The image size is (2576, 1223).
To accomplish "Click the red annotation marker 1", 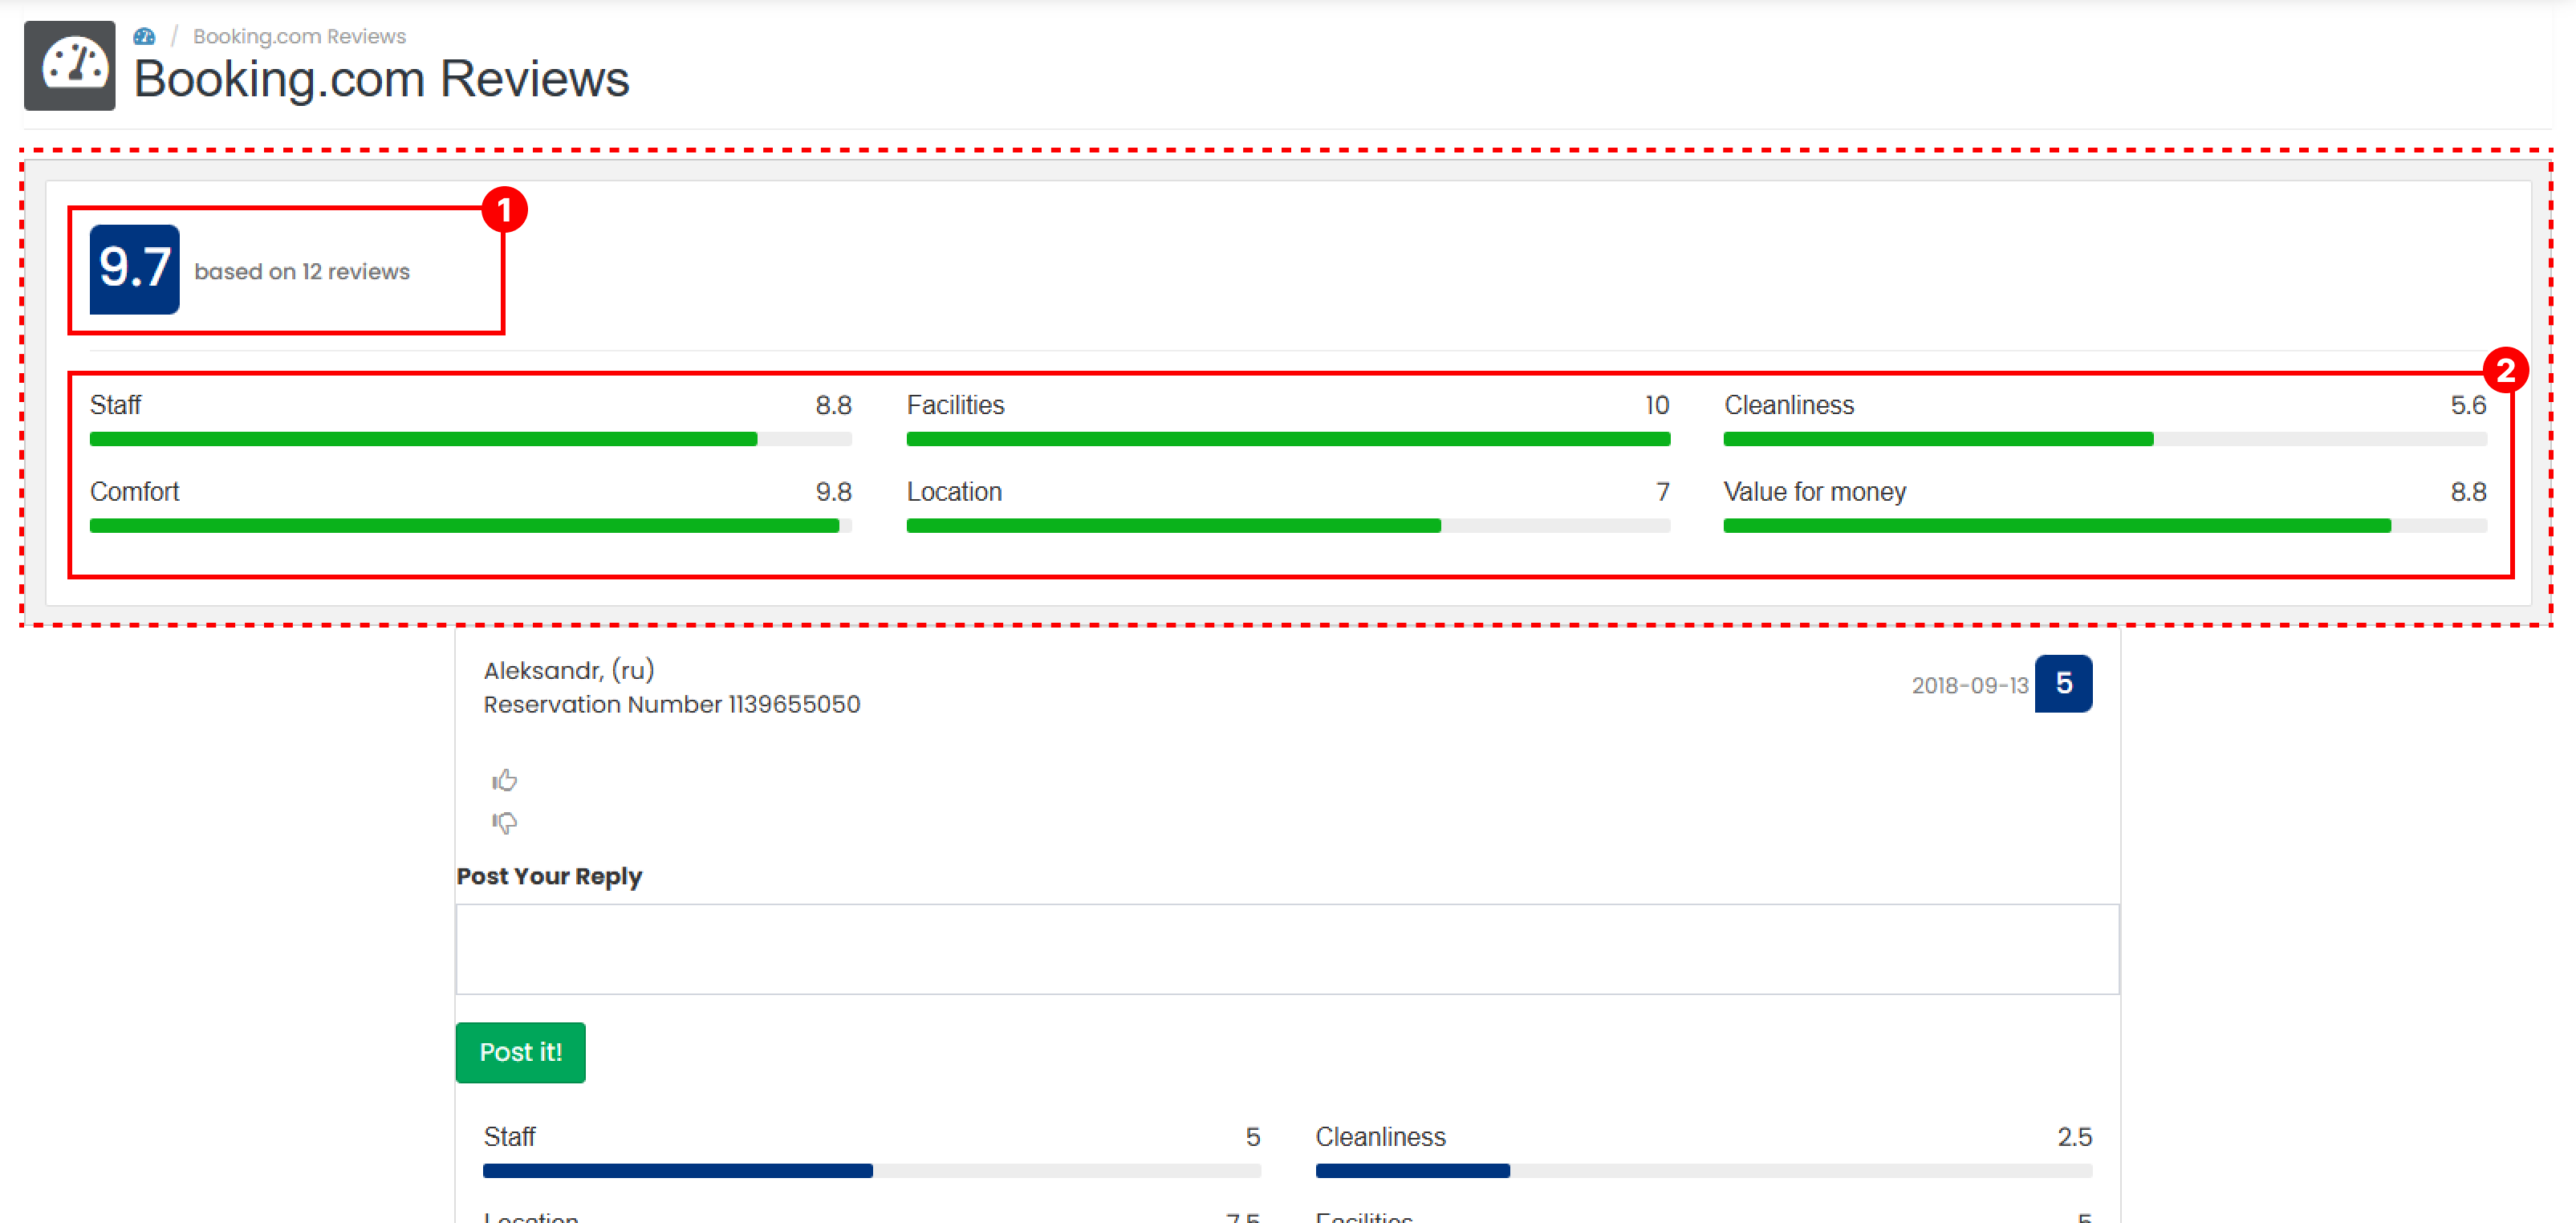I will [505, 210].
